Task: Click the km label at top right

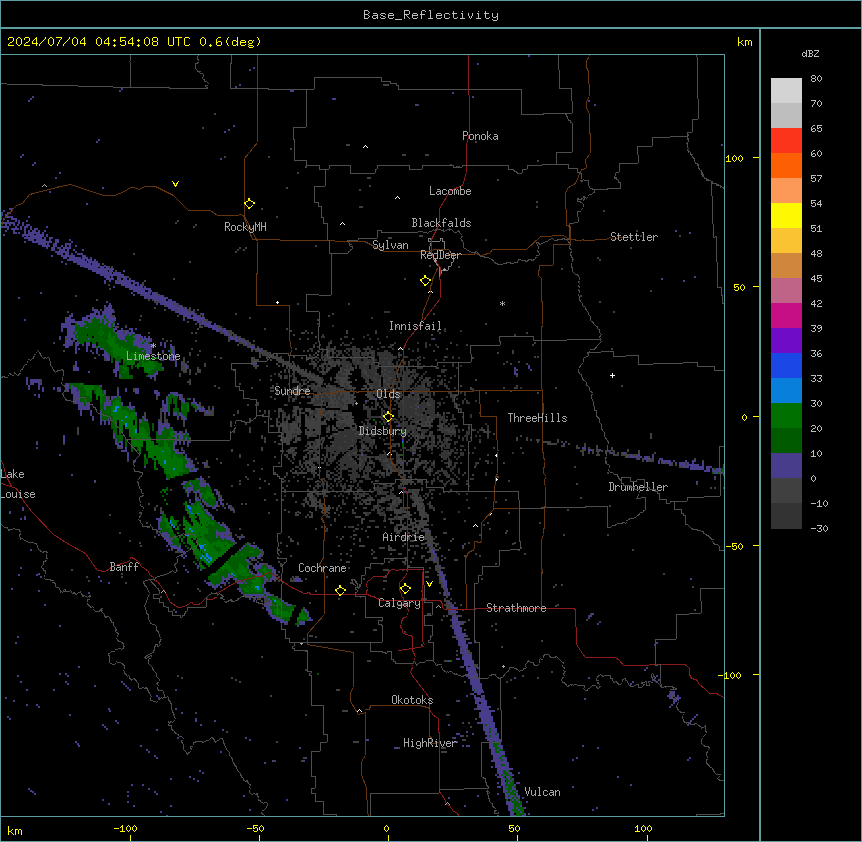Action: (745, 42)
